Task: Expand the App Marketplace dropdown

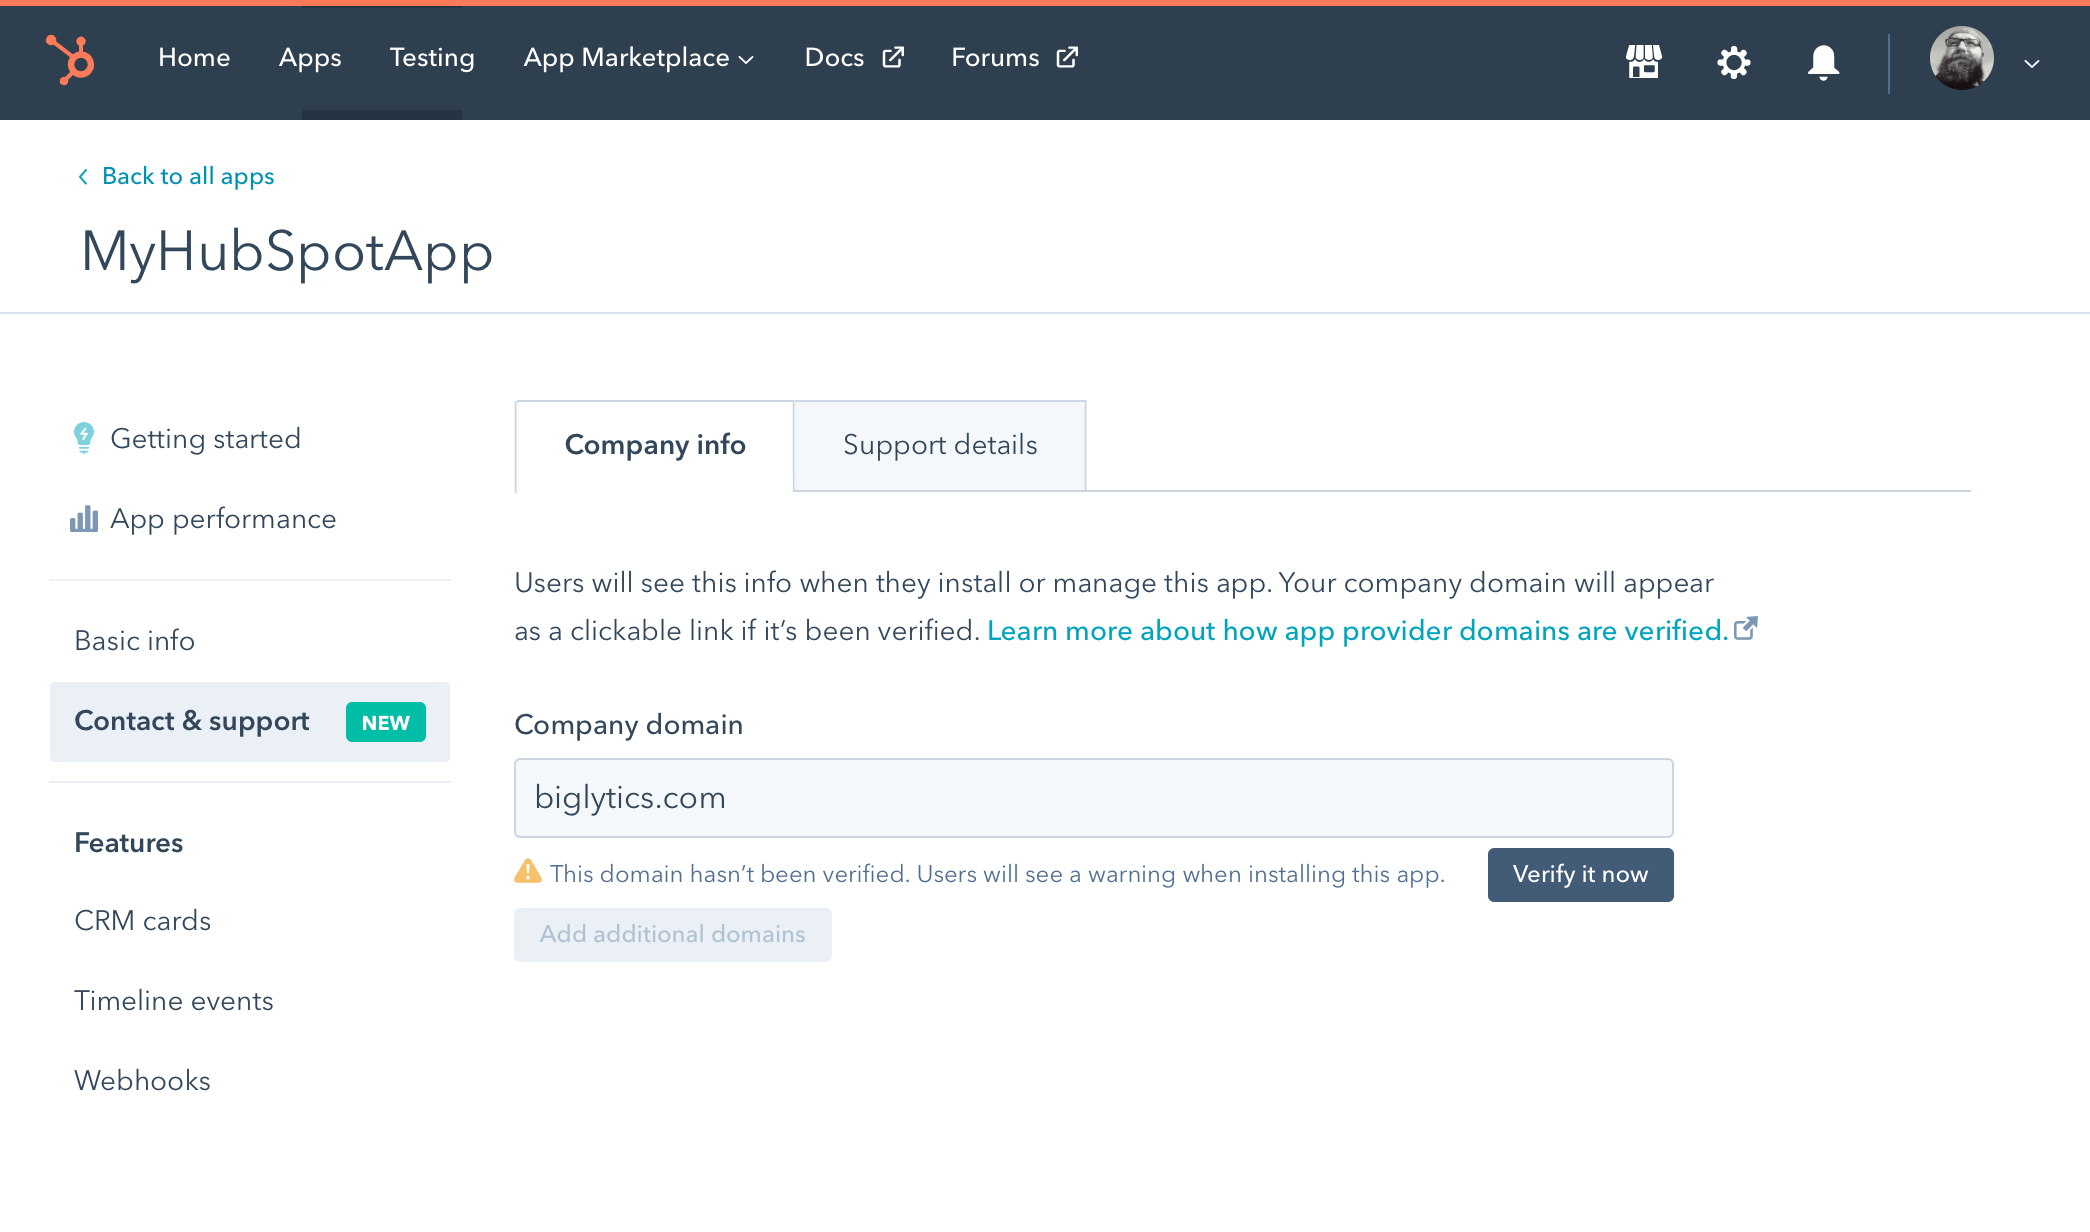Action: tap(638, 58)
